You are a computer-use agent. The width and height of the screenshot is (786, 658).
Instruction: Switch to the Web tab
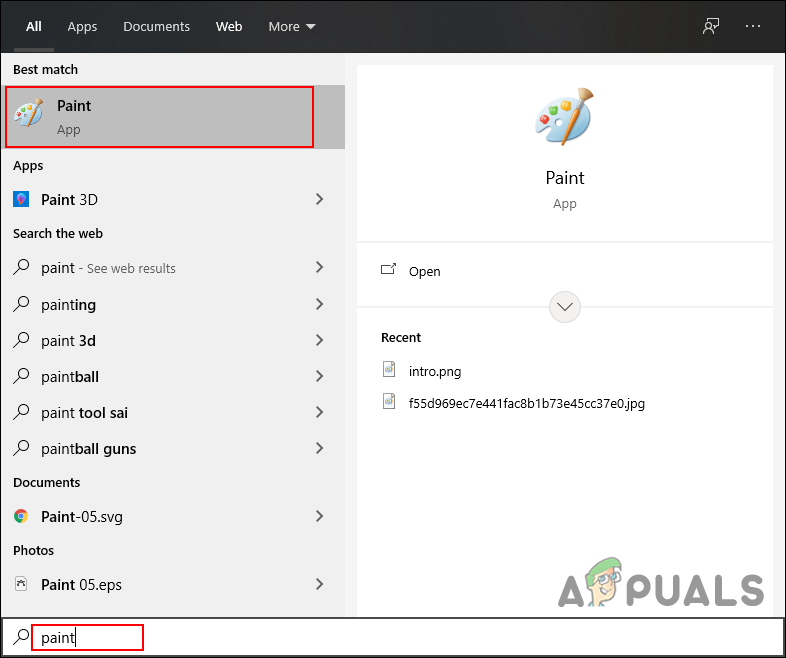tap(229, 27)
